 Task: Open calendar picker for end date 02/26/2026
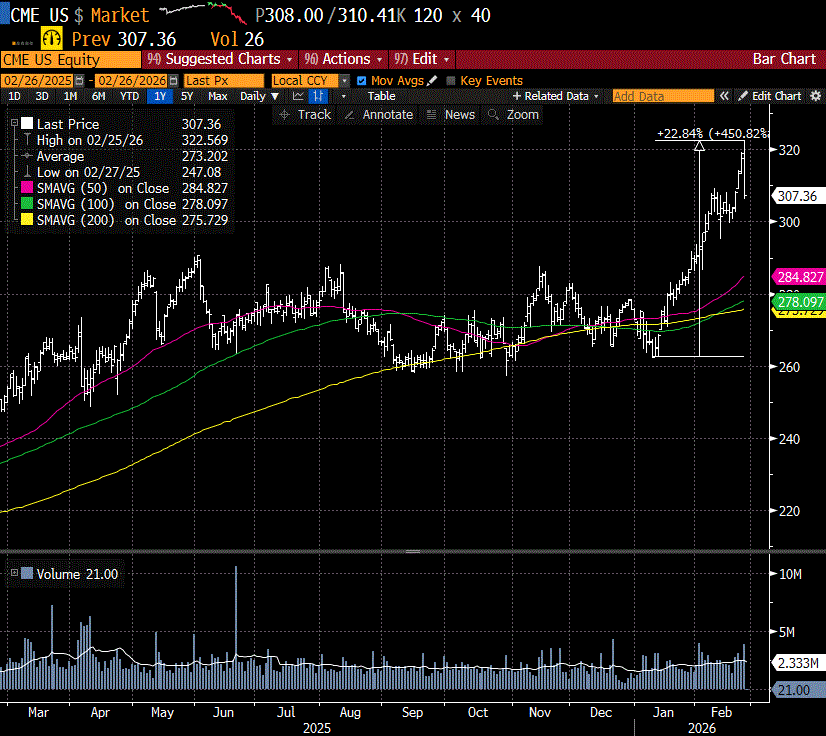pos(173,81)
